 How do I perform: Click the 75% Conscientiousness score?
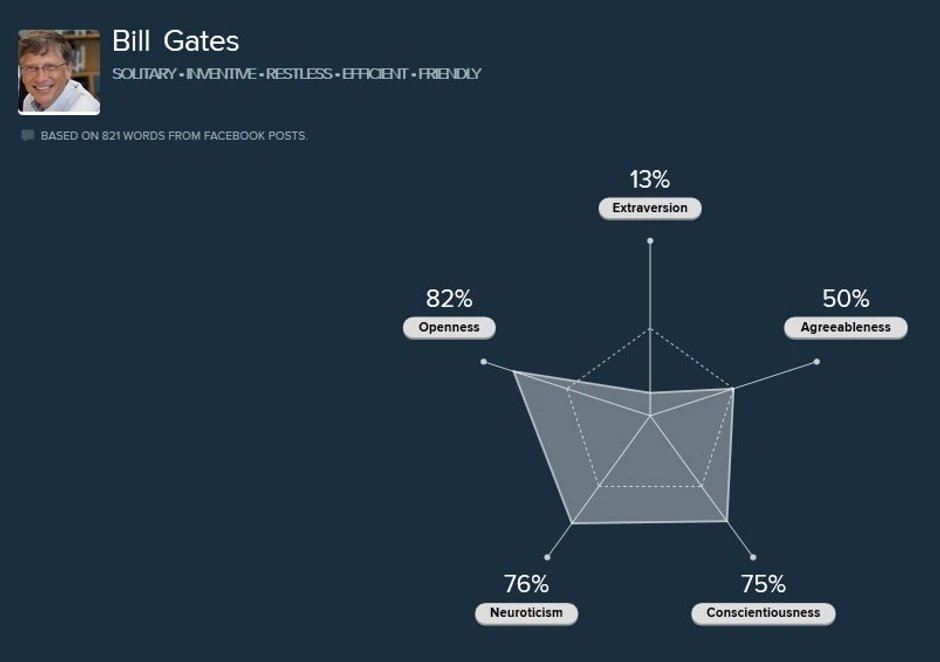click(x=763, y=584)
